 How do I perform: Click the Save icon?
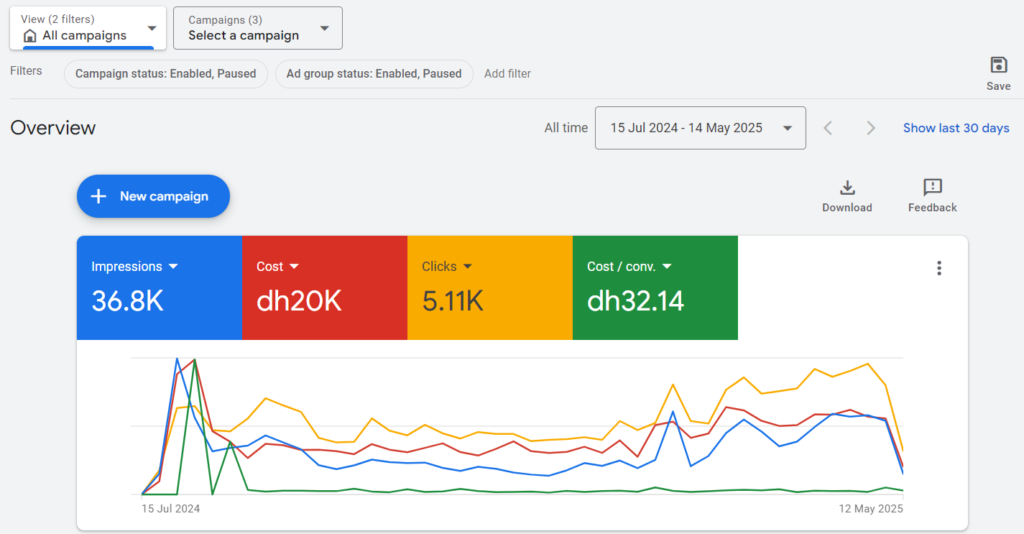pyautogui.click(x=998, y=66)
